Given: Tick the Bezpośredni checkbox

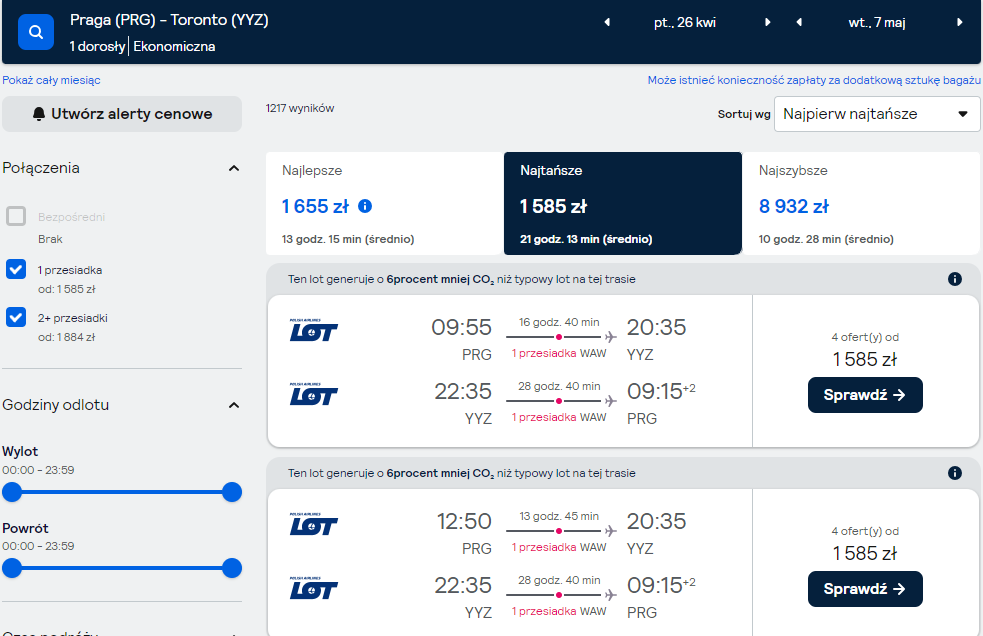Looking at the screenshot, I should 16,216.
